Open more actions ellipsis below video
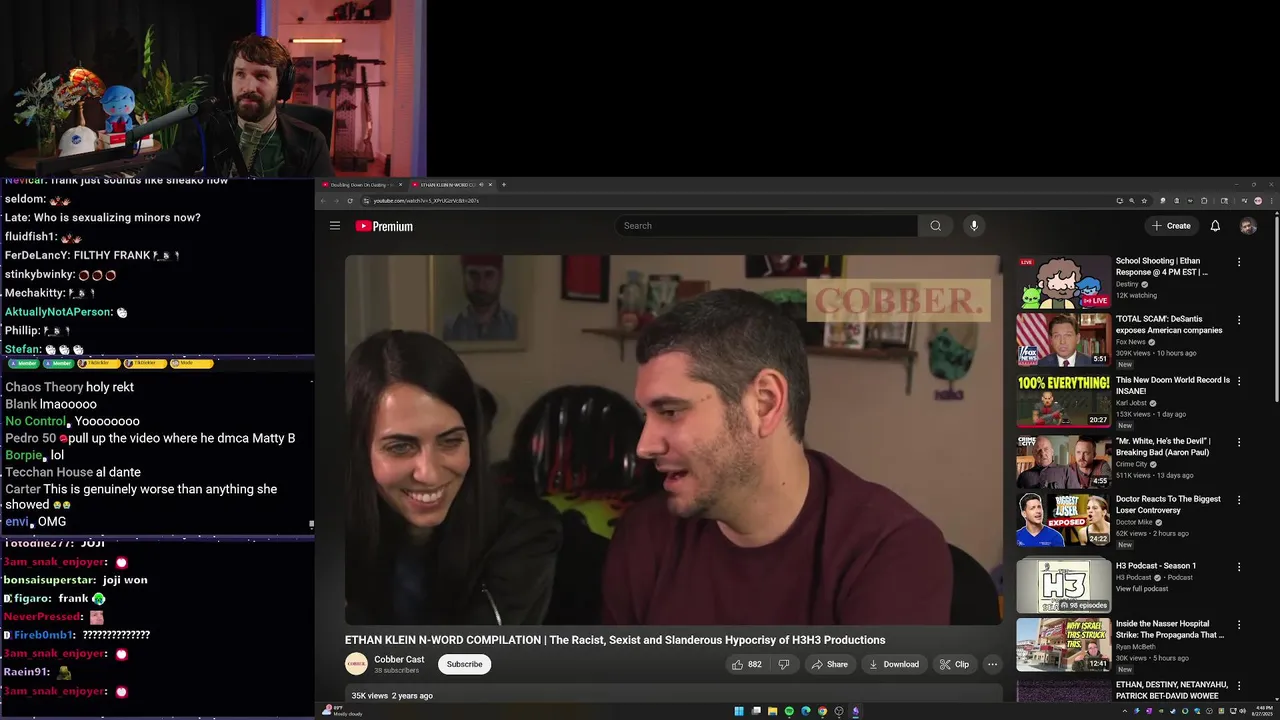1280x720 pixels. click(x=992, y=664)
